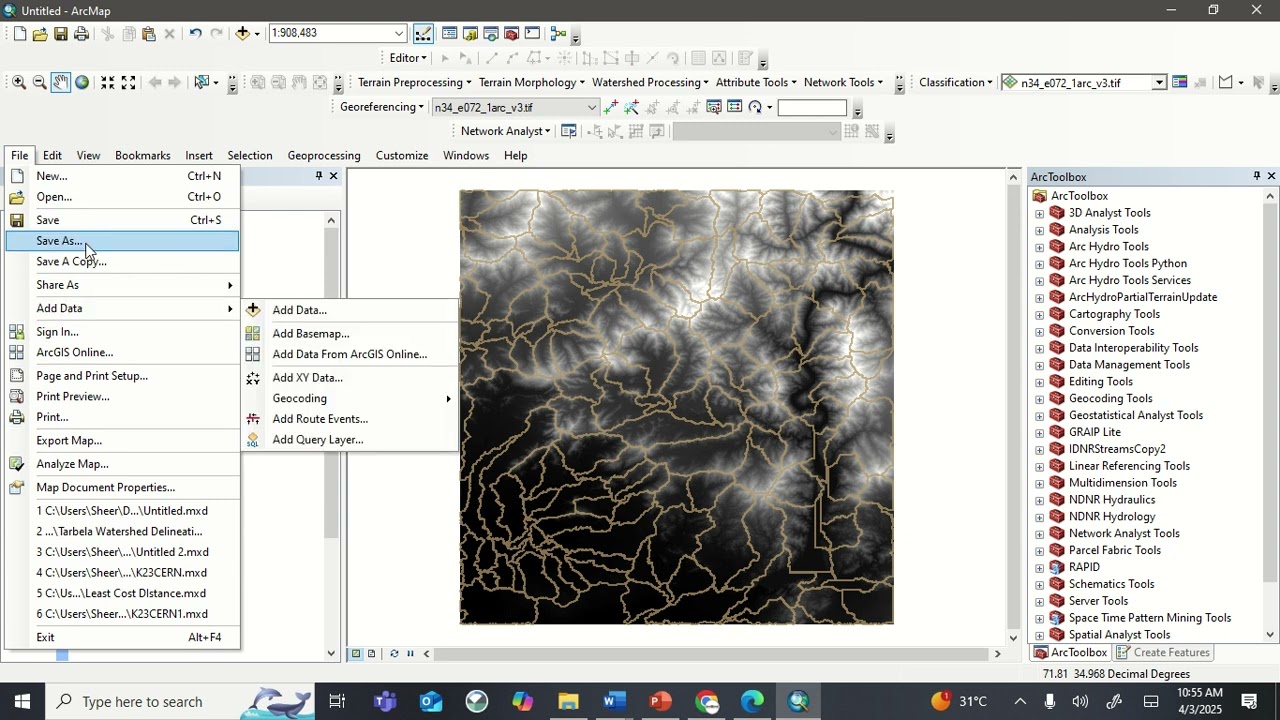The image size is (1280, 720).
Task: Select the Zoom Out magnifier tool
Action: pos(40,82)
